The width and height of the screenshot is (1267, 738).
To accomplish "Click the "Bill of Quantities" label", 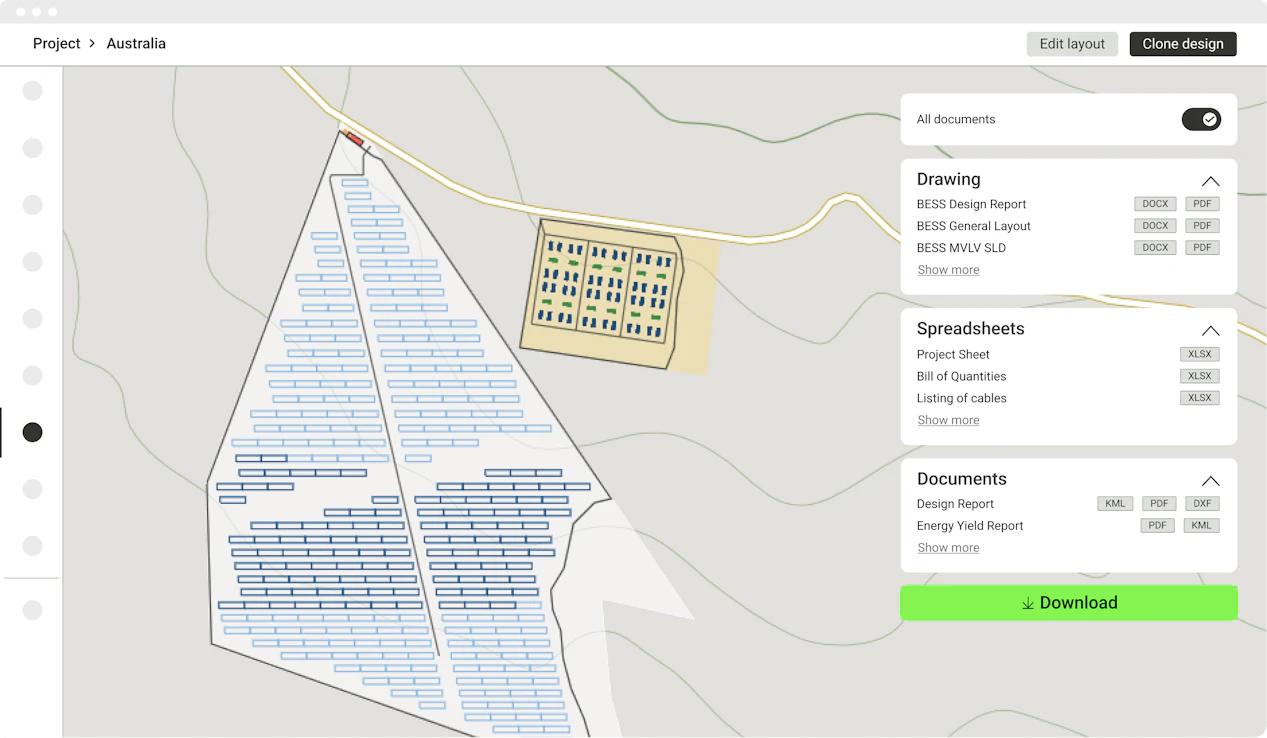I will pyautogui.click(x=961, y=376).
